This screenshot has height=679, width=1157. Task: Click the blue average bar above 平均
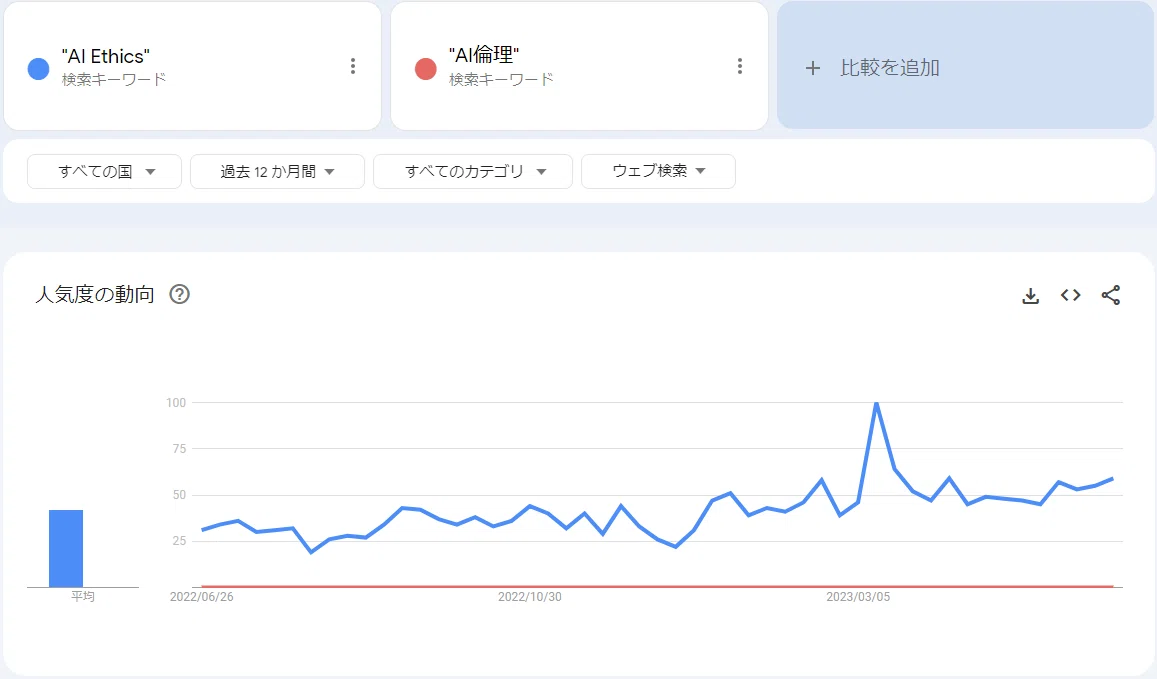click(66, 548)
